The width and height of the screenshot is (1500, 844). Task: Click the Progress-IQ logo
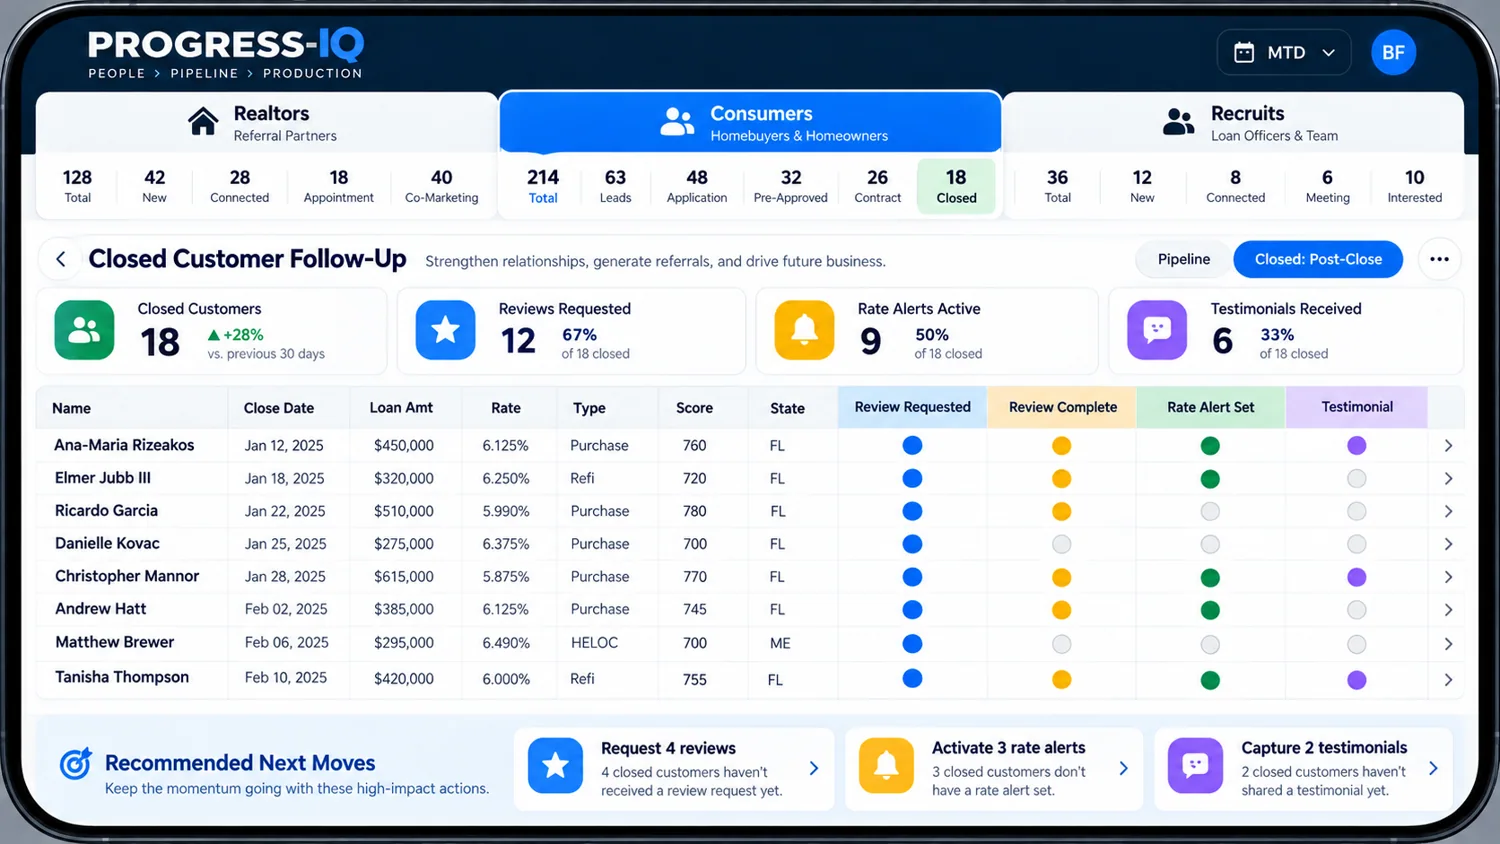(225, 53)
